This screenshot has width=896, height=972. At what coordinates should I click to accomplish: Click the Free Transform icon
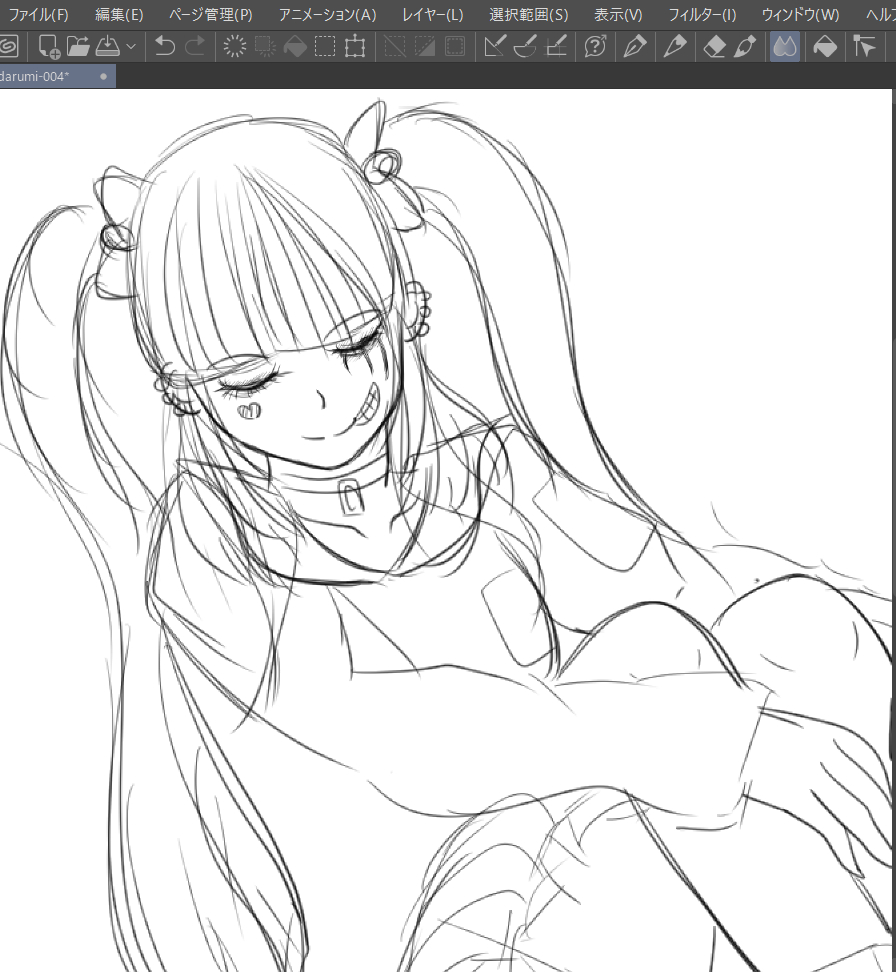point(355,46)
